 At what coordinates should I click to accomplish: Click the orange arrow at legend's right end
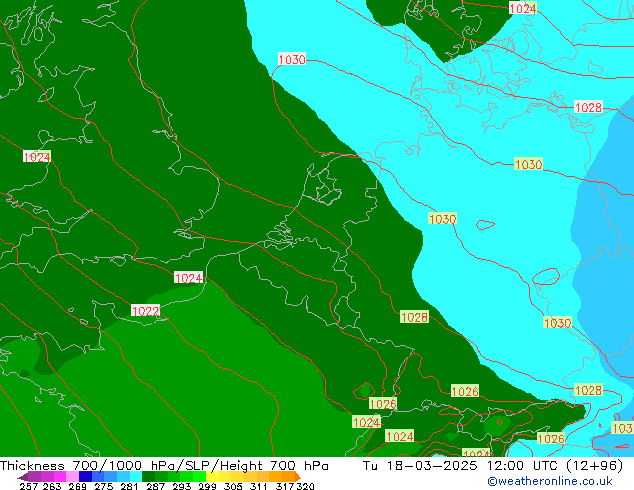(298, 477)
